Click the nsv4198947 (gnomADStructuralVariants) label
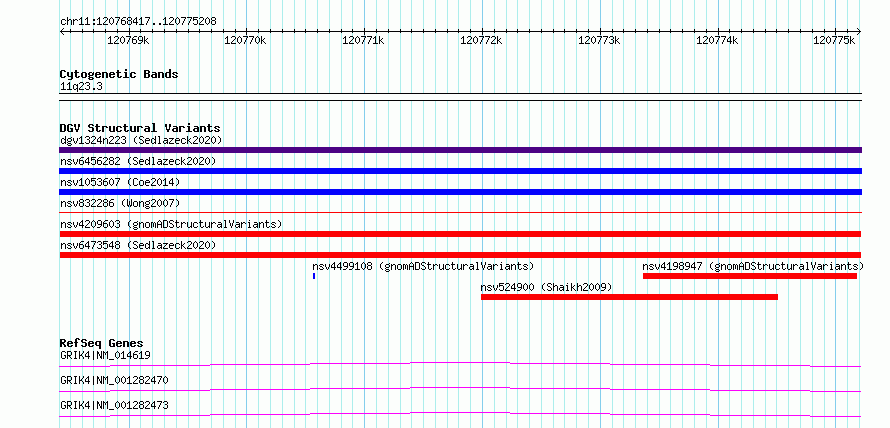 [x=753, y=266]
